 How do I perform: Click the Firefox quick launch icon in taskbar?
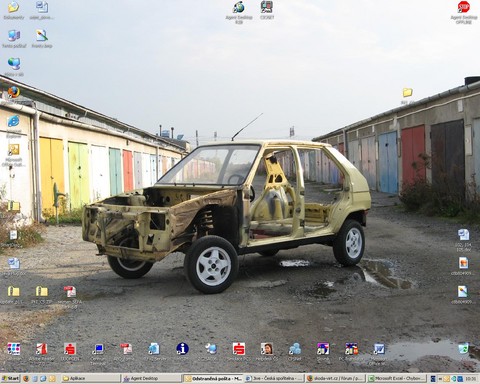pyautogui.click(x=26, y=379)
